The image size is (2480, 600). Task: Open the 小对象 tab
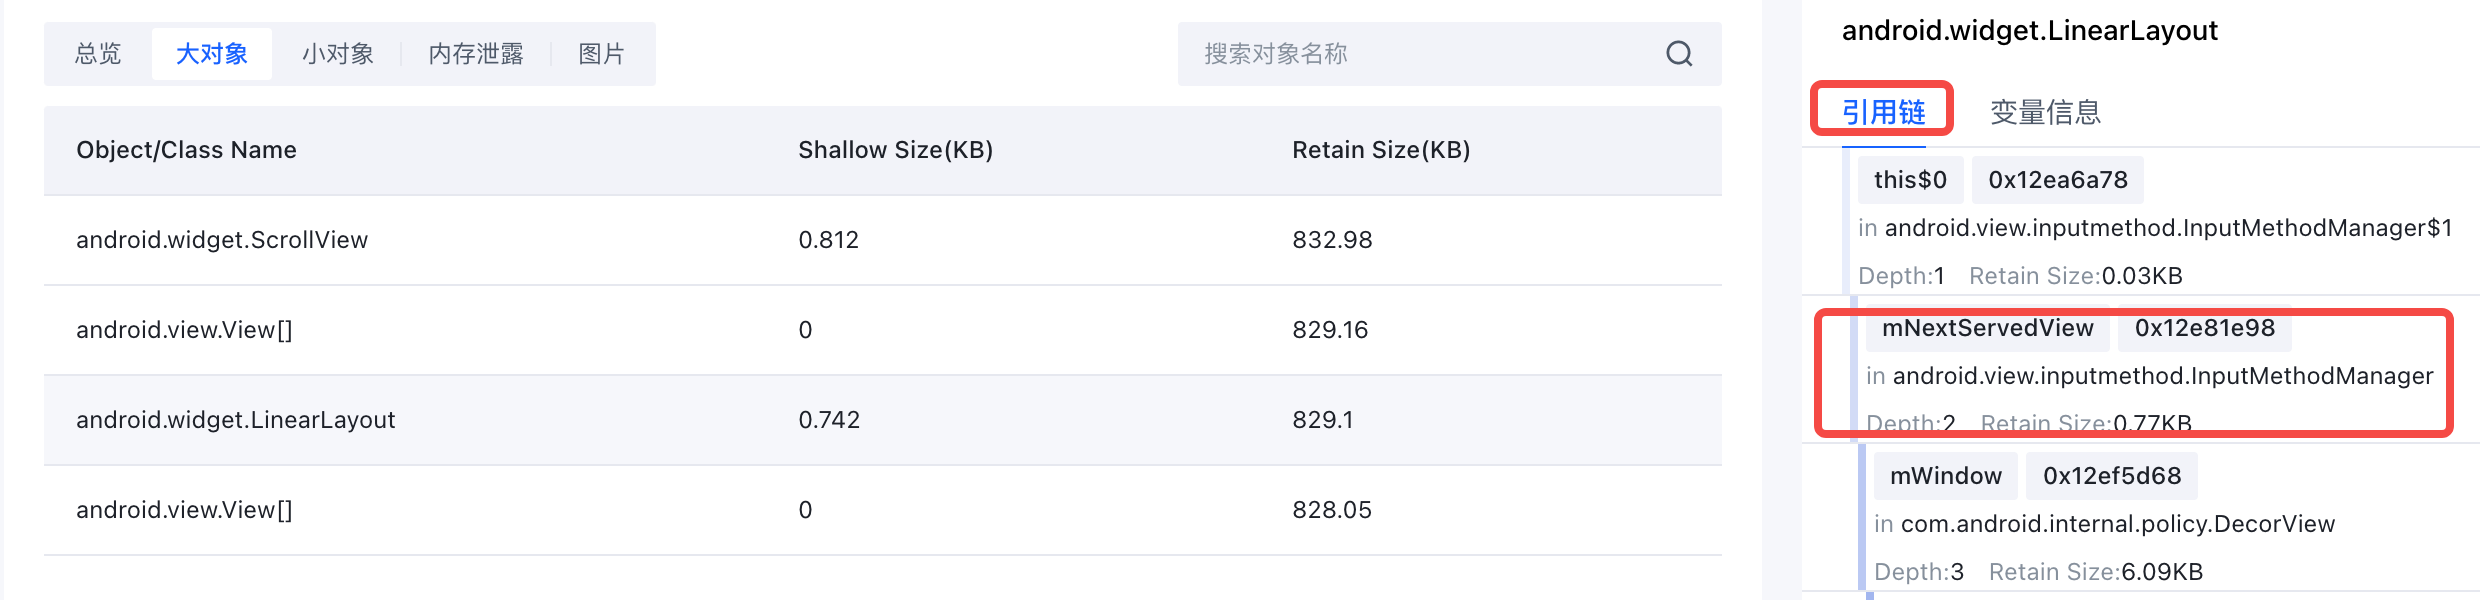click(x=338, y=54)
